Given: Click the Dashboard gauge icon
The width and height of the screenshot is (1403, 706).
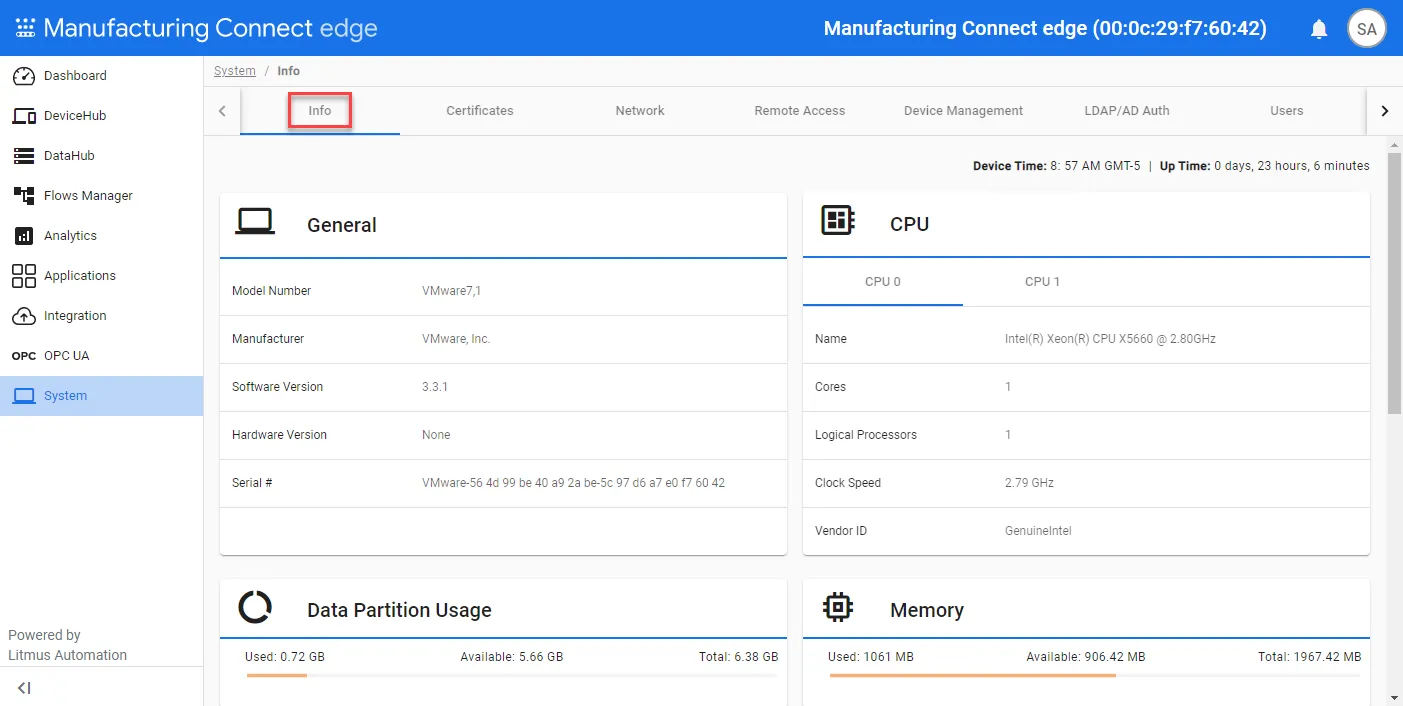Looking at the screenshot, I should (x=24, y=76).
